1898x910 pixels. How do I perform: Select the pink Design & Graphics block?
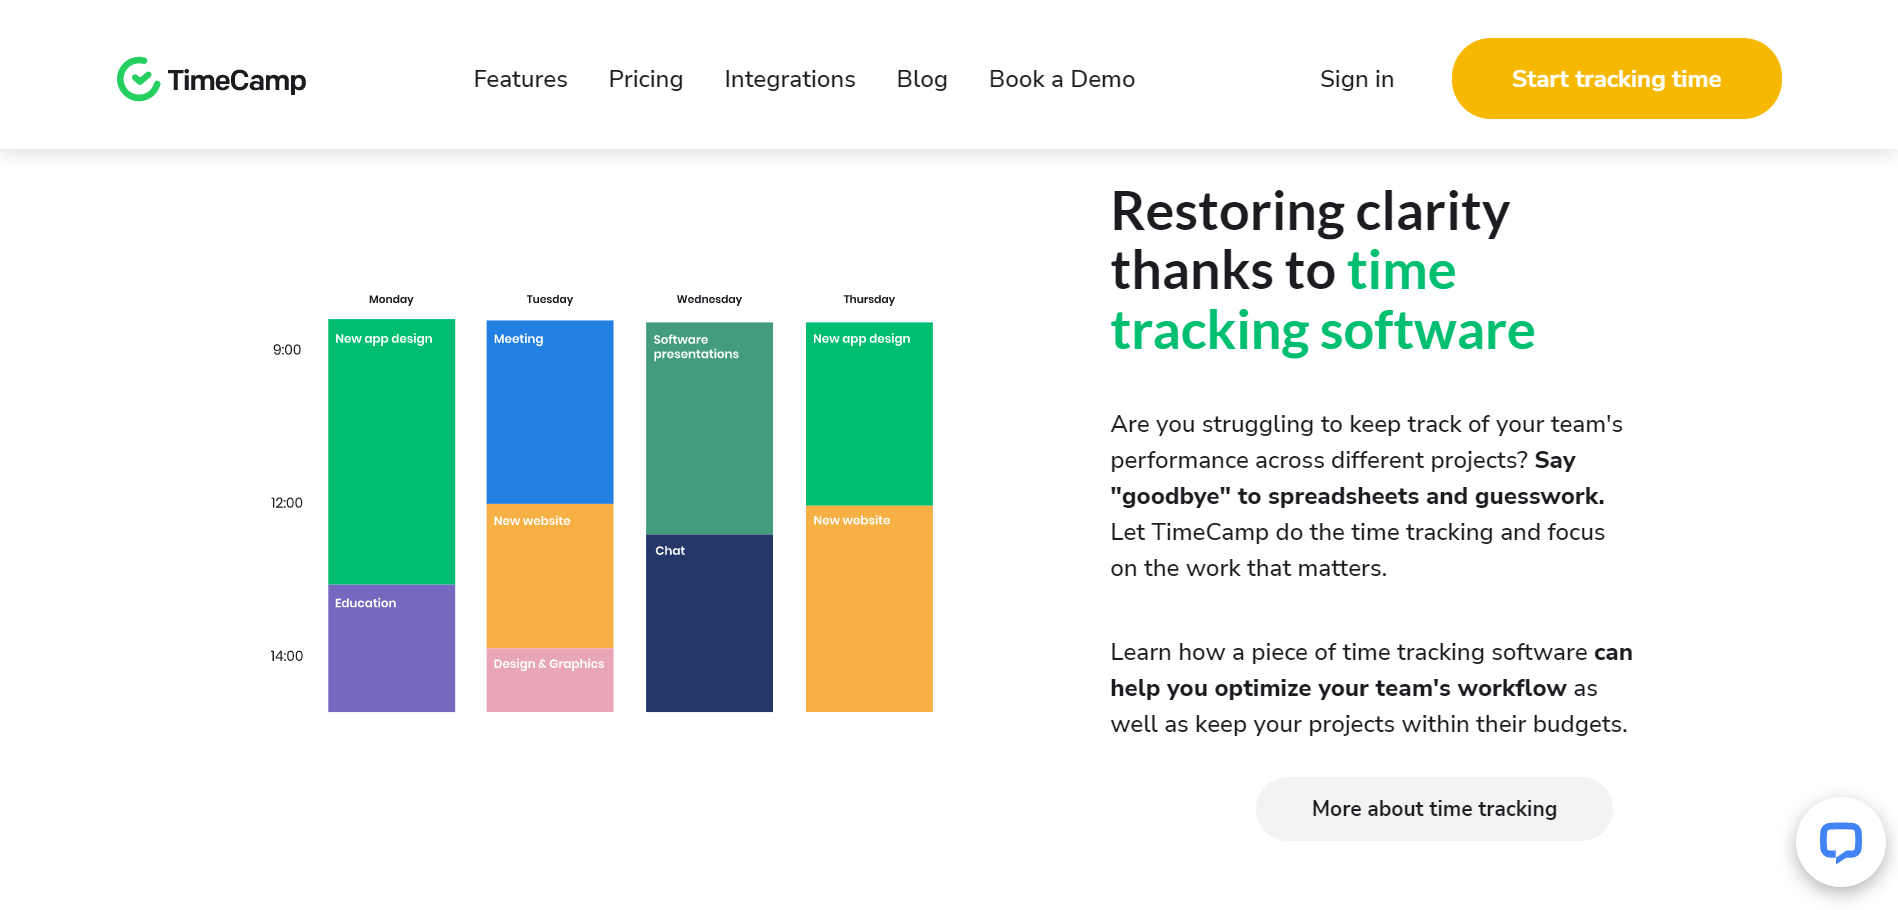pos(549,680)
